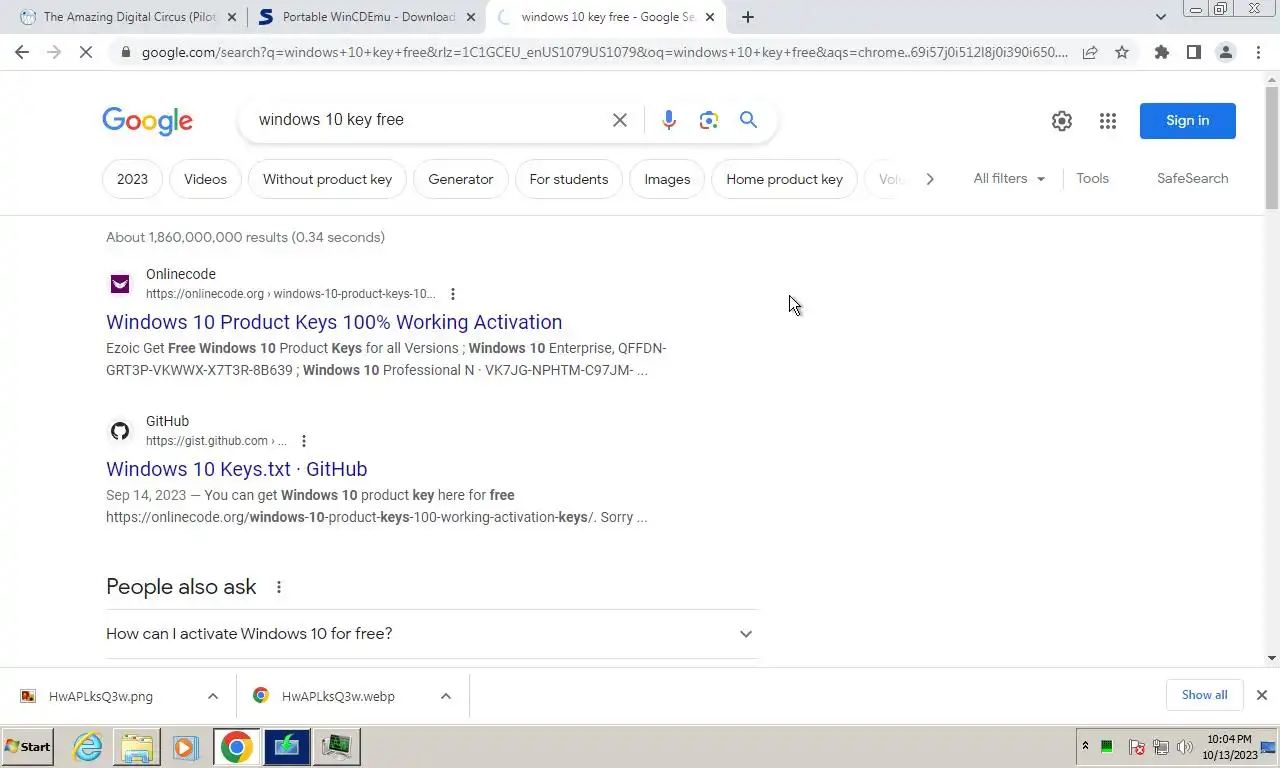Select the For students chip
This screenshot has width=1280, height=768.
tap(569, 179)
